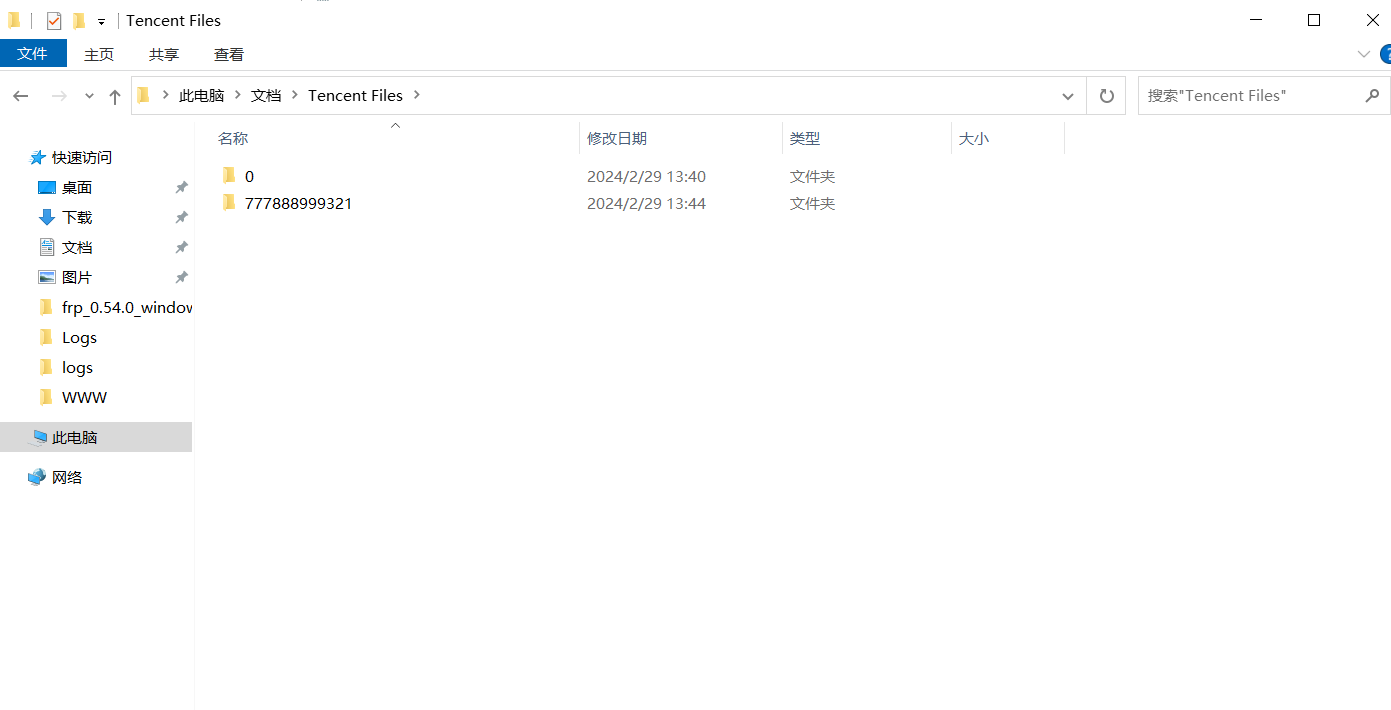Viewport: 1391px width, 710px height.
Task: Sort by the 名称 column header
Action: click(x=233, y=139)
